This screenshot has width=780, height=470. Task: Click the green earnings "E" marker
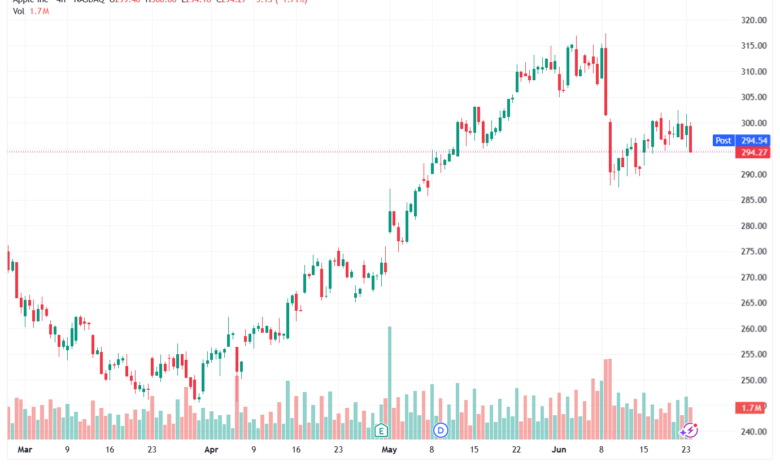pos(381,430)
